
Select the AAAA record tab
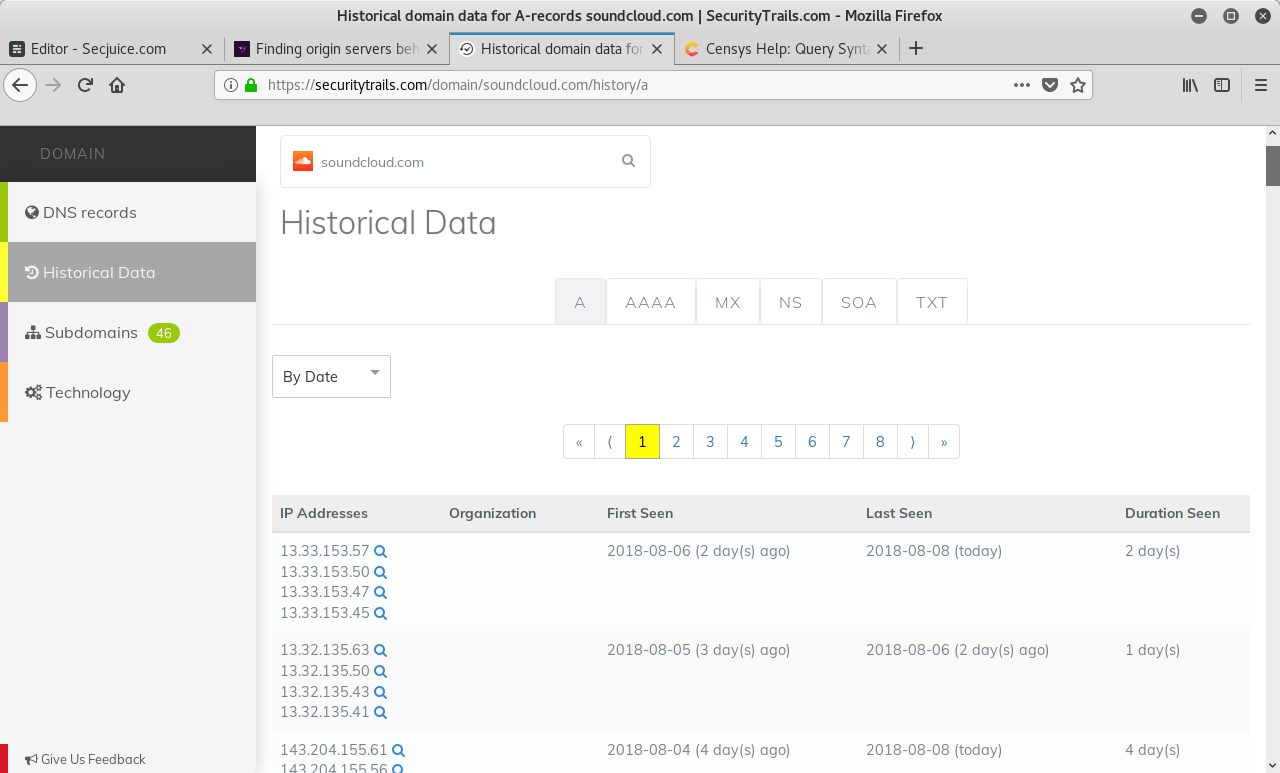tap(651, 302)
